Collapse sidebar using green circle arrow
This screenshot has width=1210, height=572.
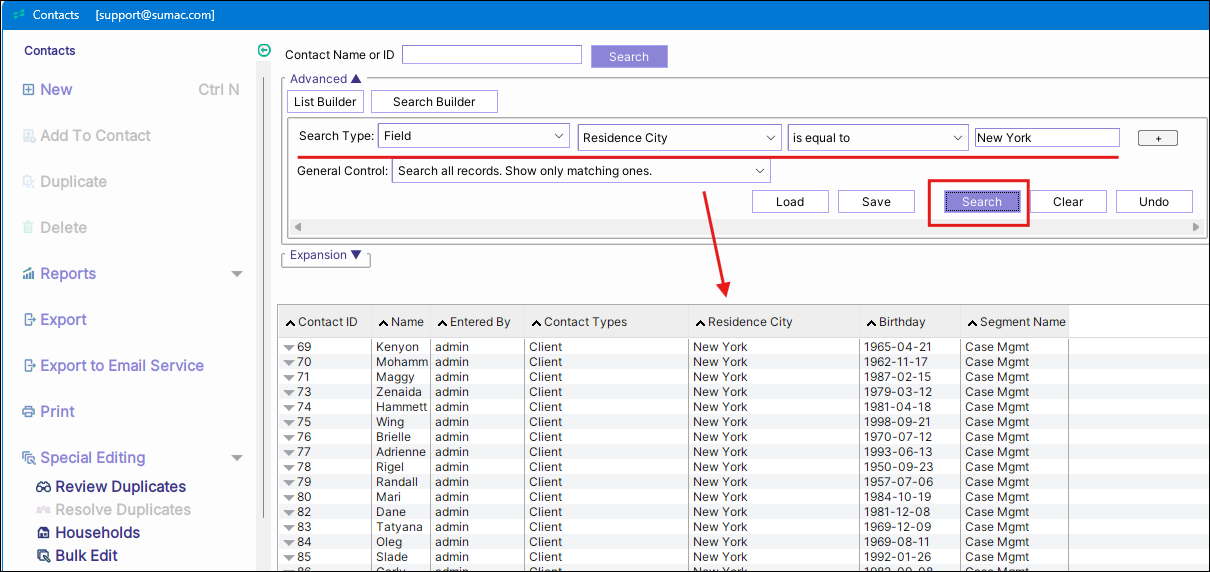tap(264, 50)
